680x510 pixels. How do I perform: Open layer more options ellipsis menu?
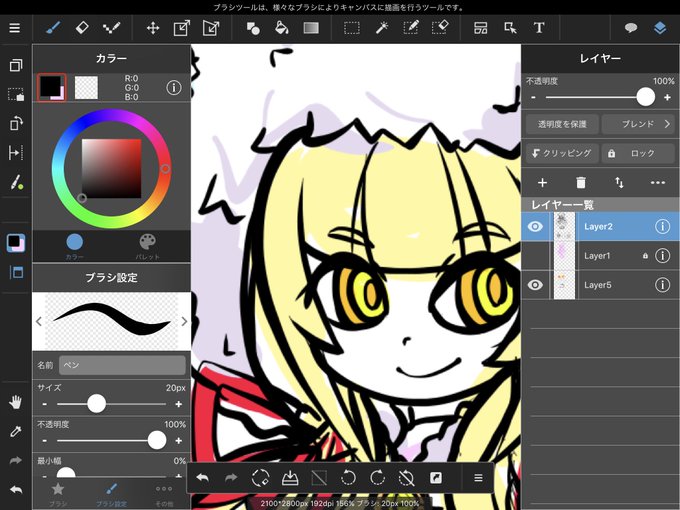point(657,183)
